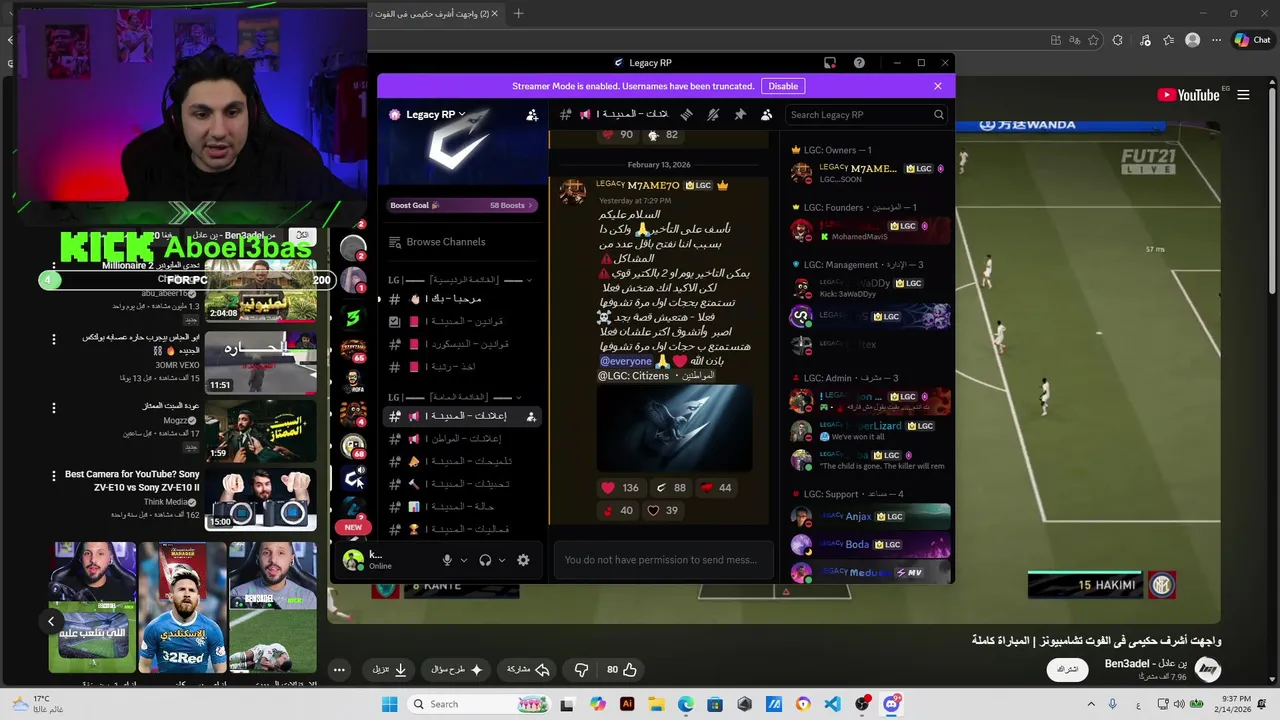Open member Boda in the member list
This screenshot has height=720, width=1280.
pyautogui.click(x=868, y=545)
